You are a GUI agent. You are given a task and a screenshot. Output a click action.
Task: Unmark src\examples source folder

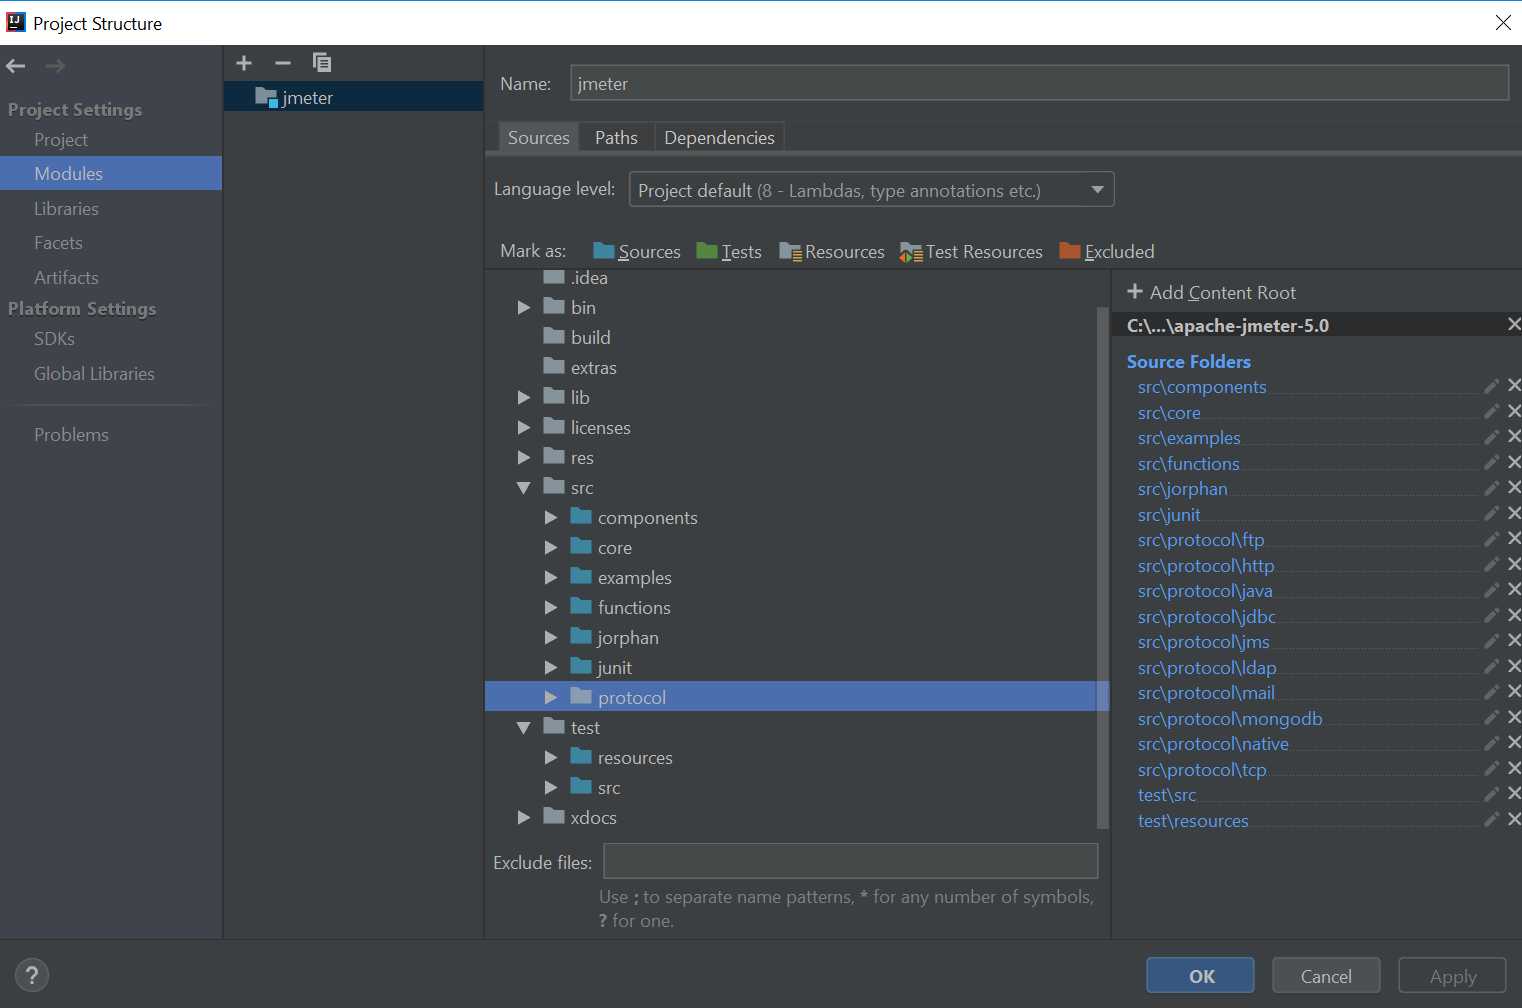tap(1514, 437)
